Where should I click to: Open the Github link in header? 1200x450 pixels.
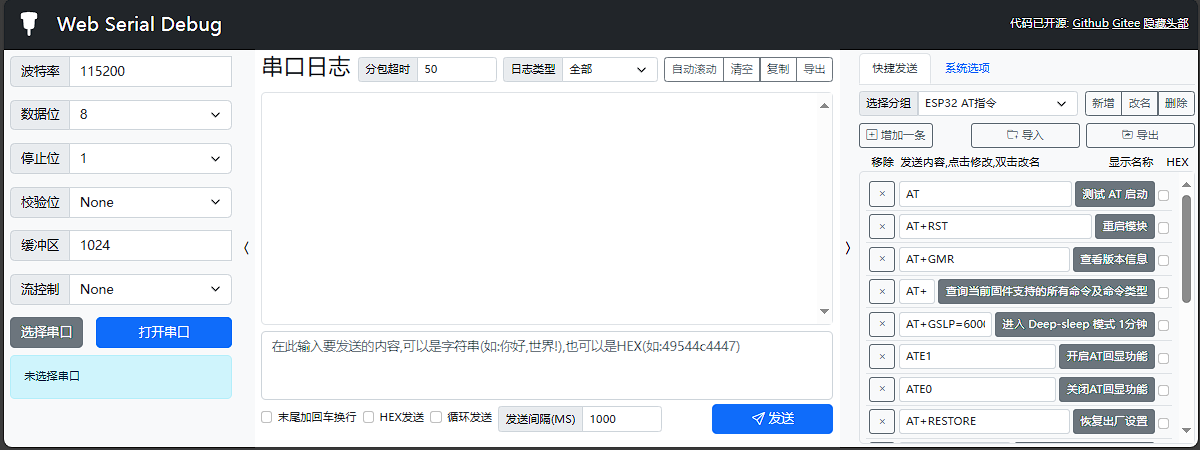coord(1092,24)
